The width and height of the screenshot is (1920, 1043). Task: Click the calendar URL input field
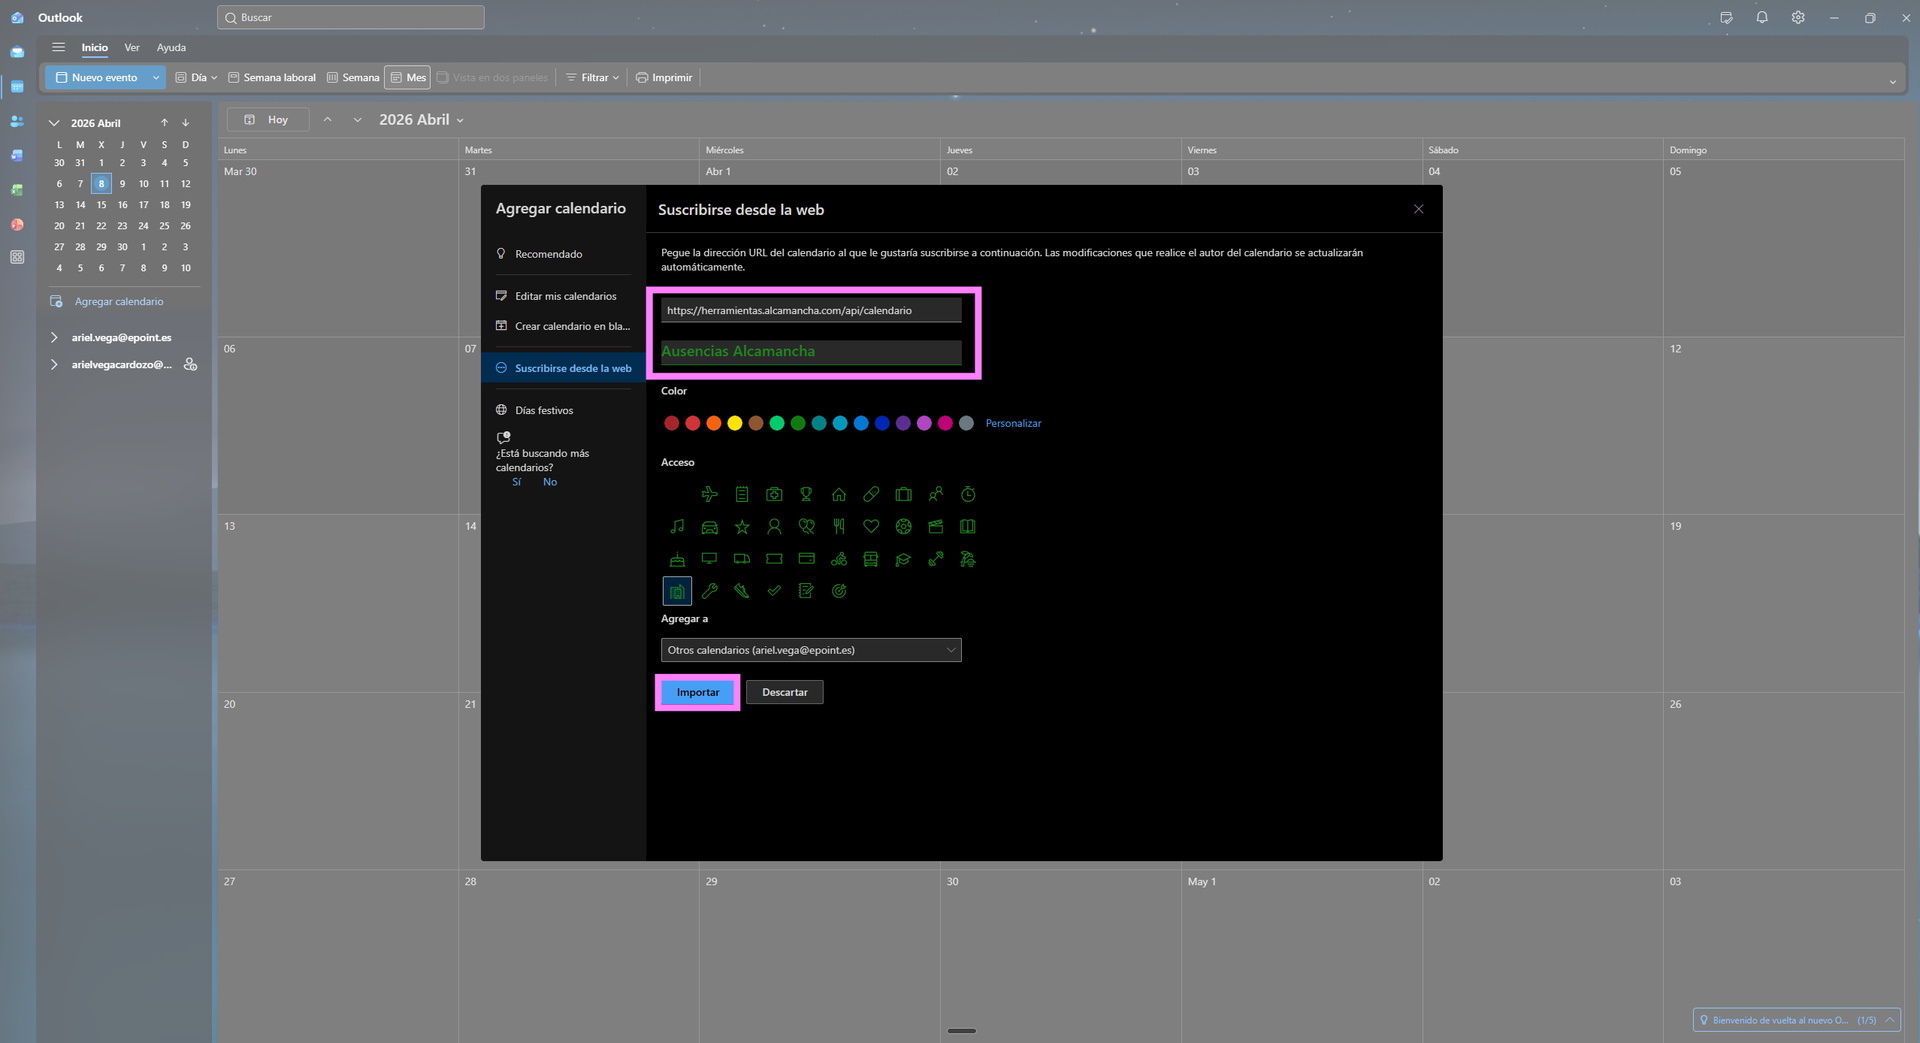810,311
